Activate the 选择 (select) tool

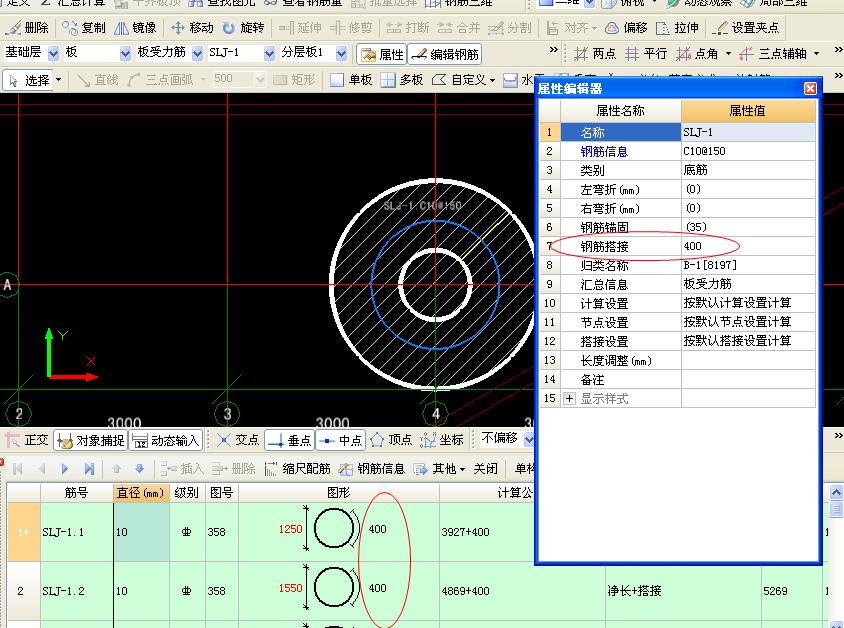pos(29,80)
